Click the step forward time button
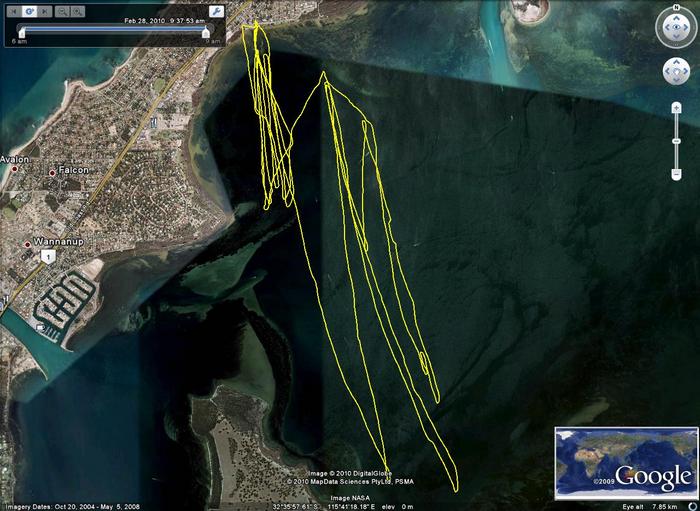700x511 pixels. [44, 11]
